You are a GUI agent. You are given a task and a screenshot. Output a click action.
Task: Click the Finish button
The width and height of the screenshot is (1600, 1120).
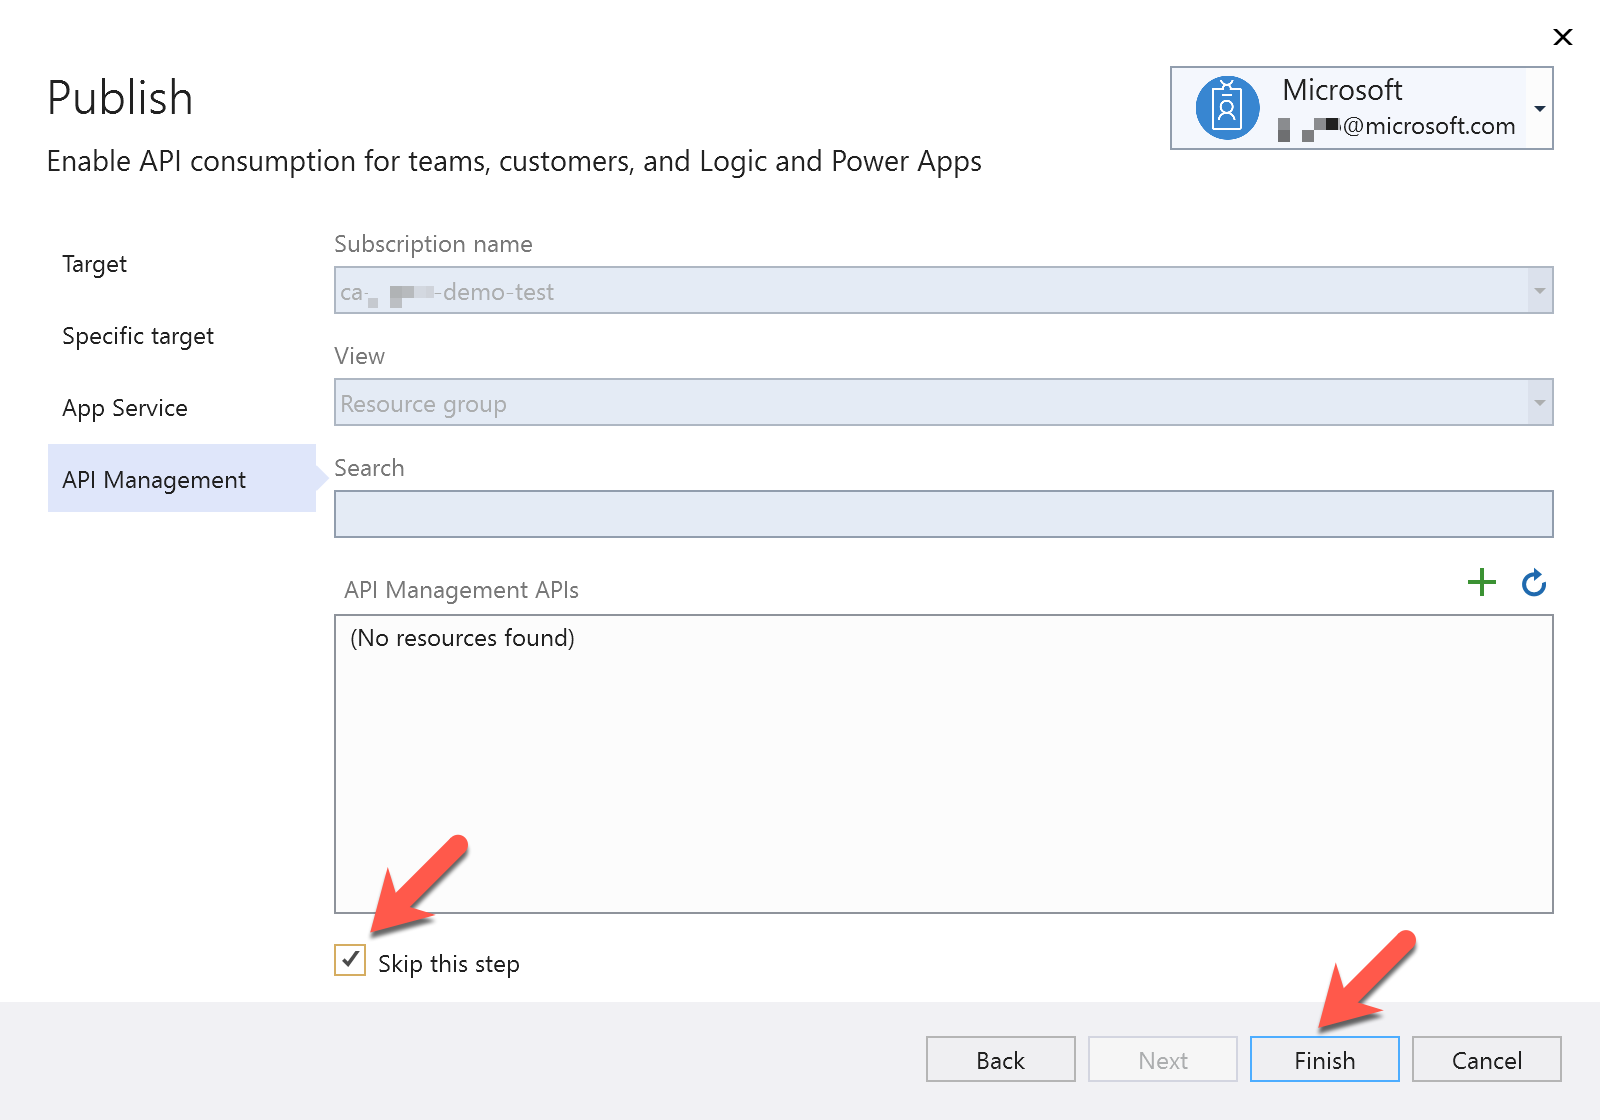click(x=1324, y=1059)
